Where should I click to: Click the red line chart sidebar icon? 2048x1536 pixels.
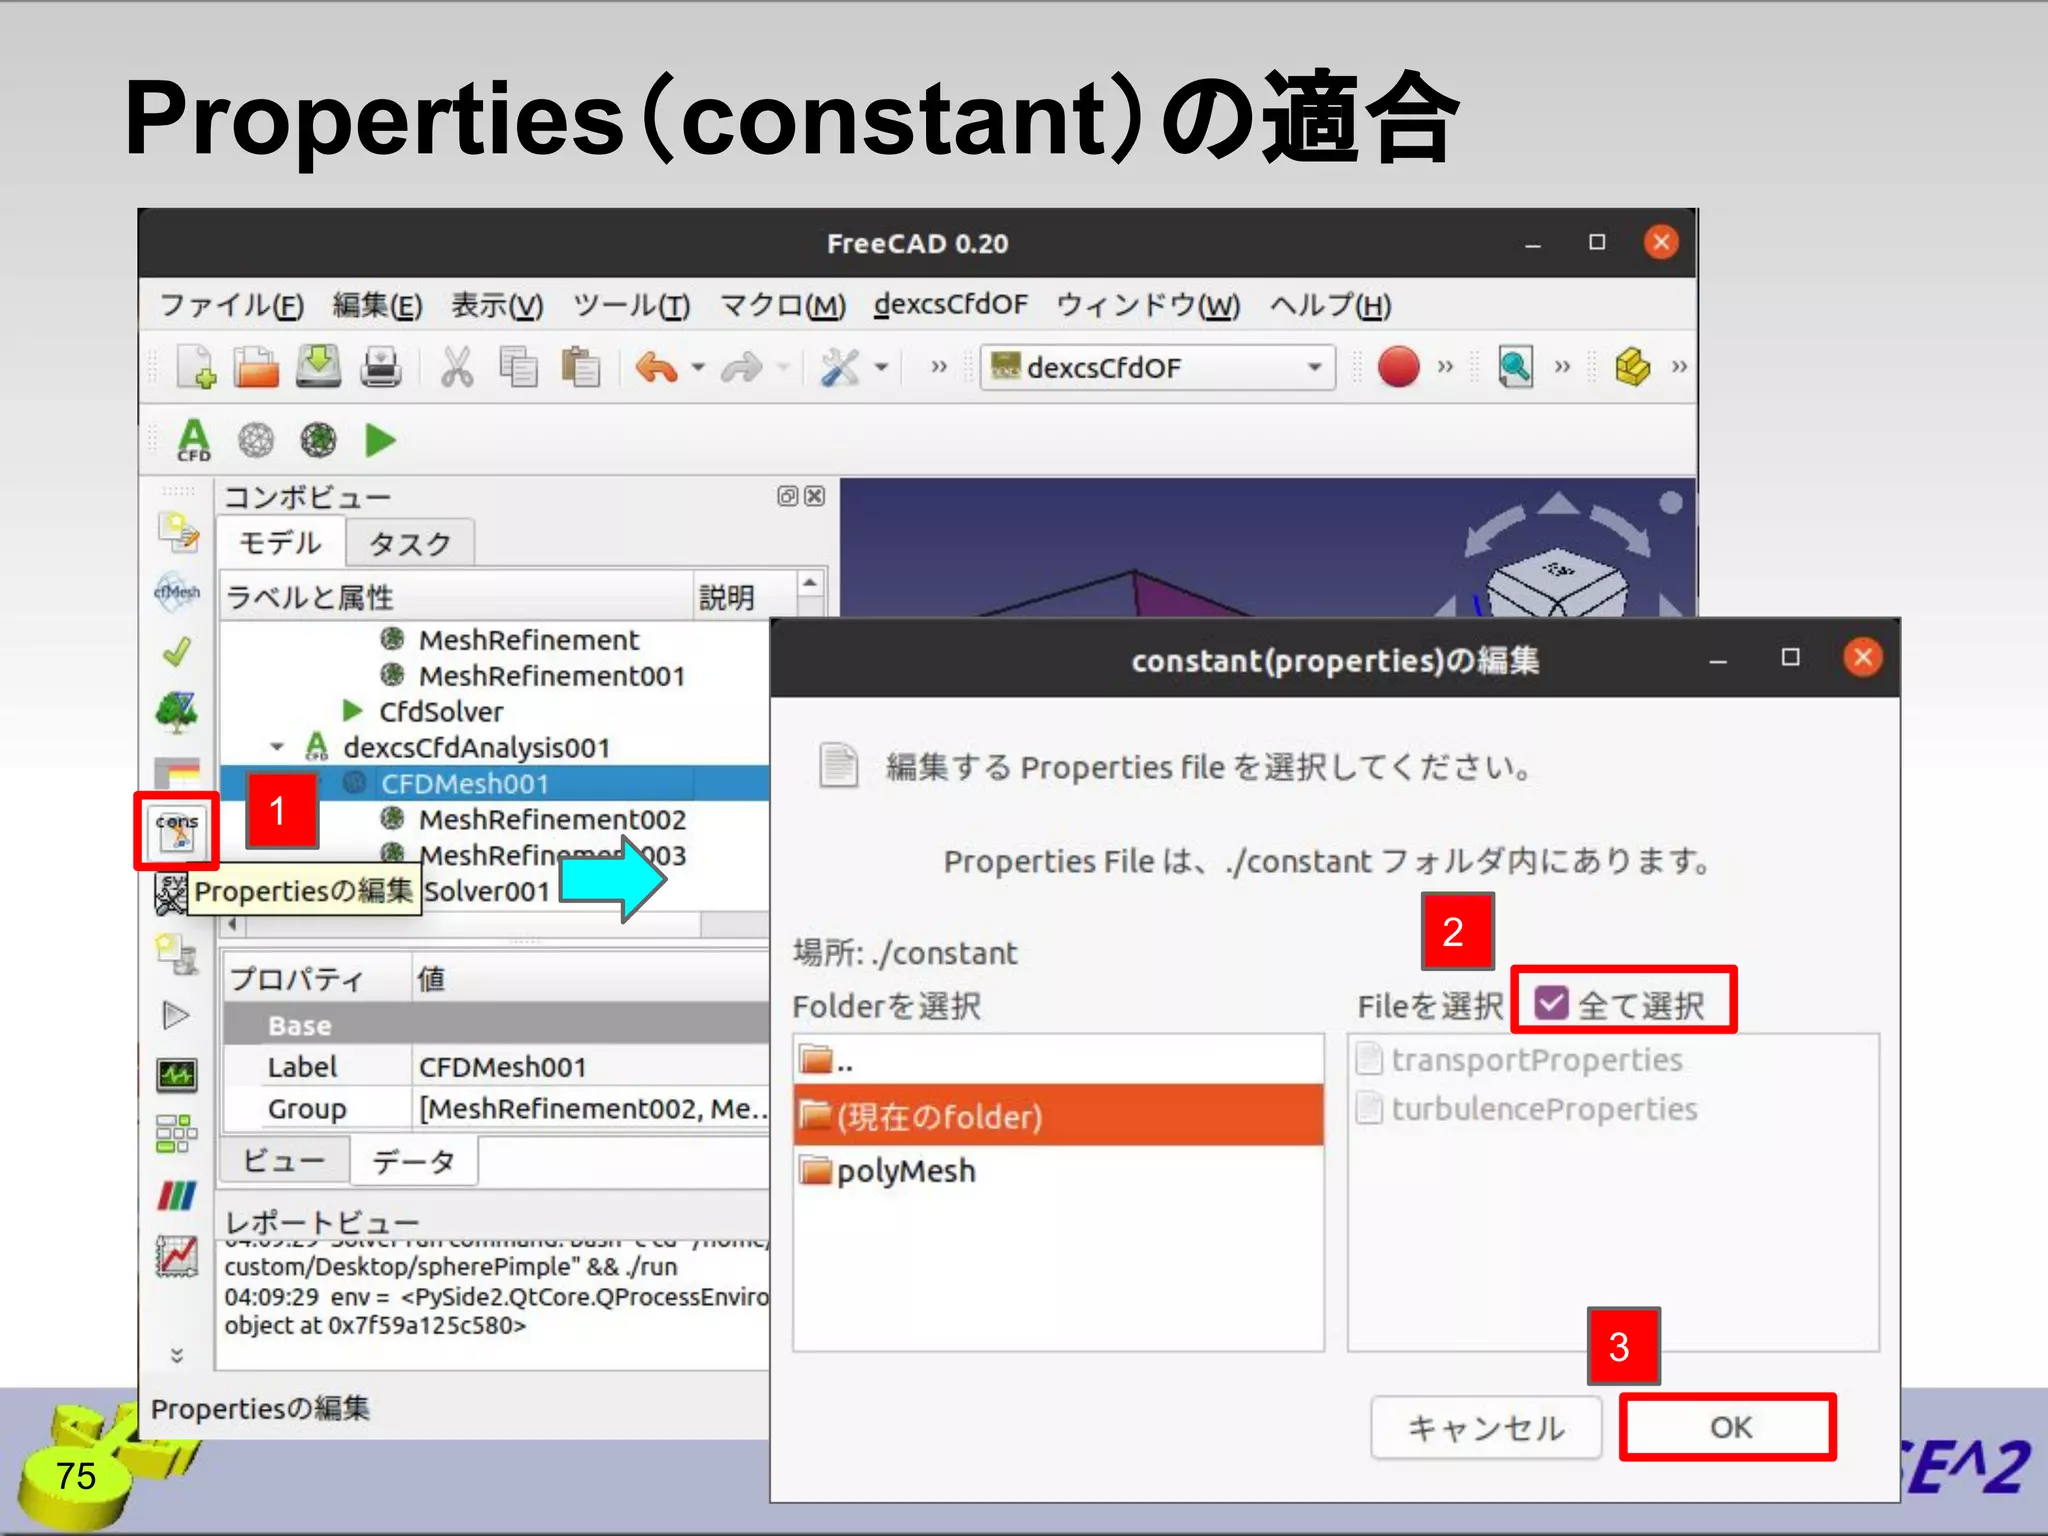pyautogui.click(x=177, y=1256)
